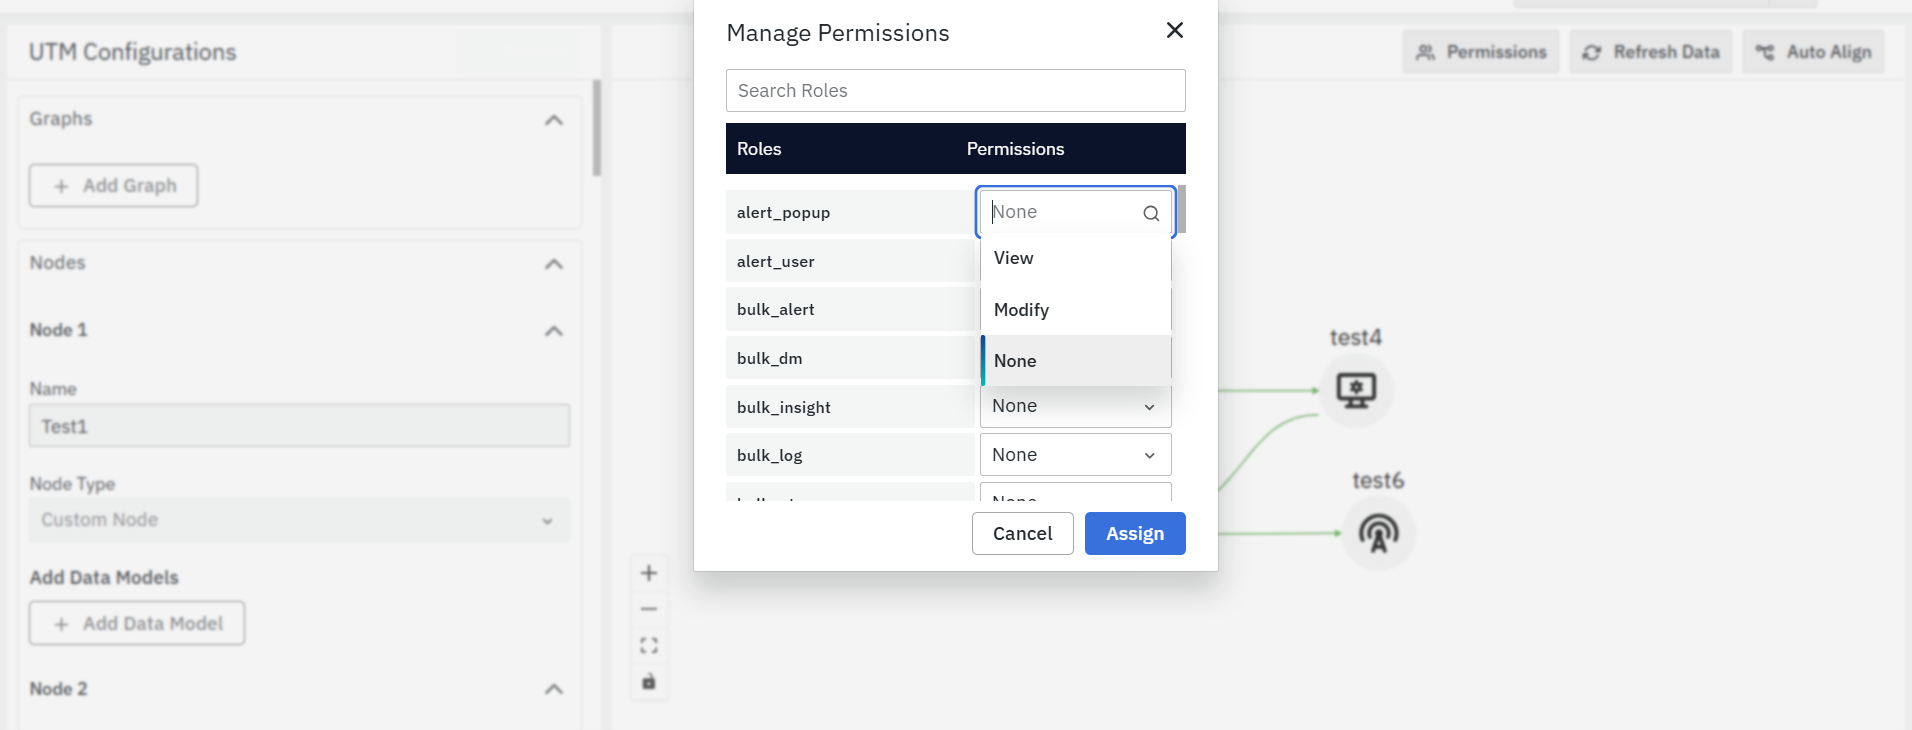Open the bulk_insight permission dropdown
The width and height of the screenshot is (1912, 730).
(1075, 406)
